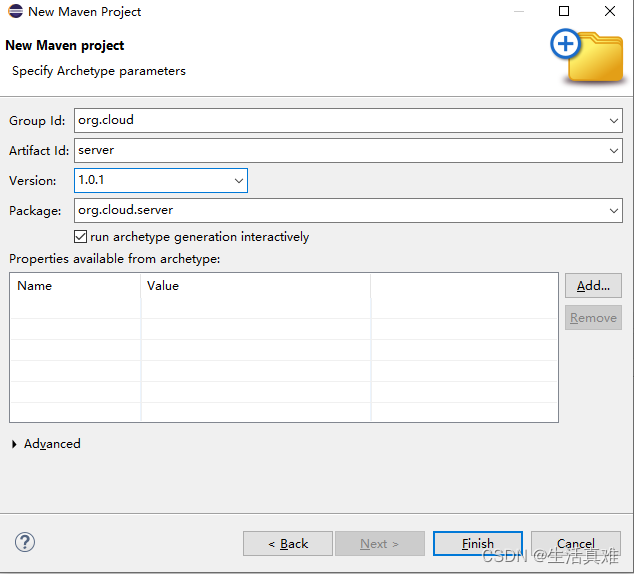634x574 pixels.
Task: Open the Artifact Id dropdown arrow
Action: tap(613, 151)
